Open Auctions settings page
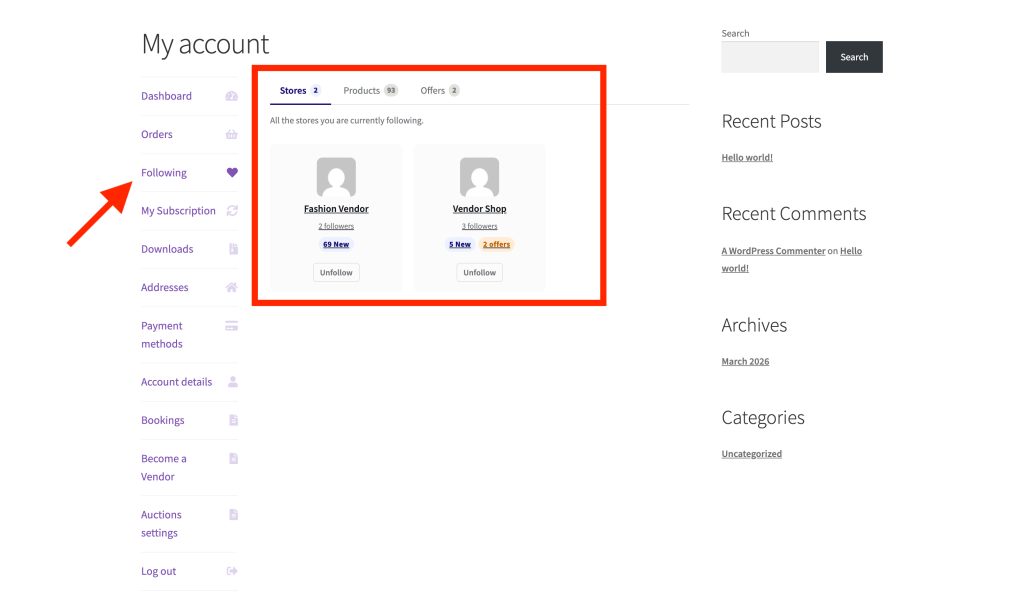The width and height of the screenshot is (1024, 616). pos(161,524)
